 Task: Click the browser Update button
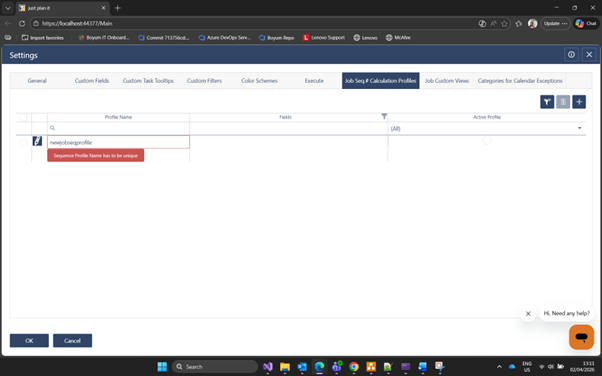click(555, 23)
